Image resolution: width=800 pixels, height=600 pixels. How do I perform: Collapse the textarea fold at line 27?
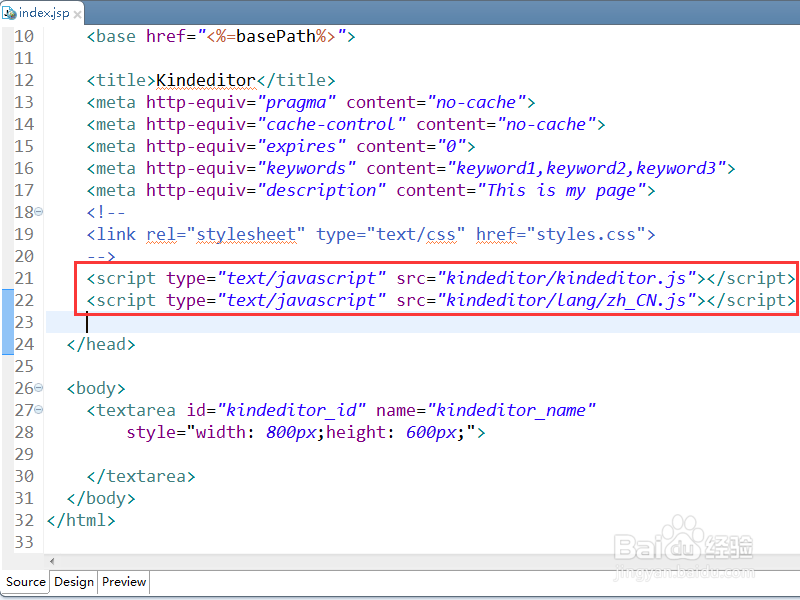(x=38, y=409)
